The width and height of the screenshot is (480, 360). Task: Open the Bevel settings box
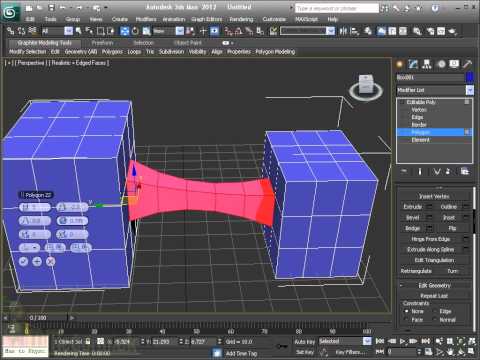pos(430,217)
